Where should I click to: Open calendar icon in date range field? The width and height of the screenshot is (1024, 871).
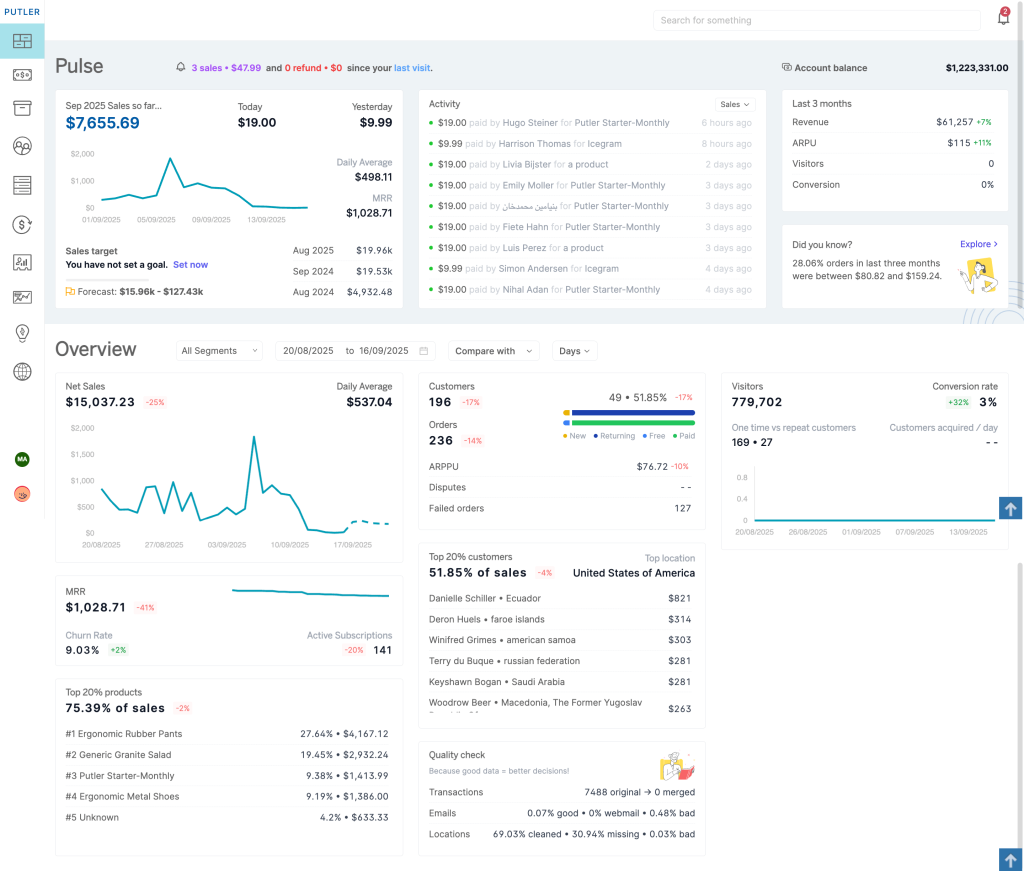pyautogui.click(x=424, y=351)
